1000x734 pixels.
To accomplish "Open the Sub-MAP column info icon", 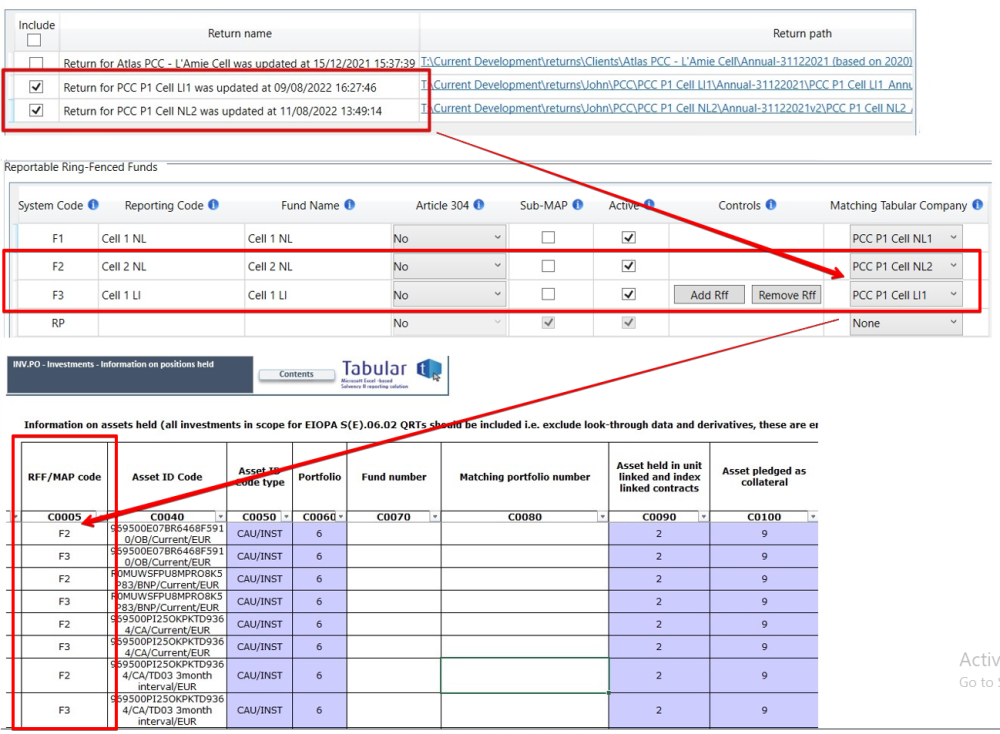I will click(x=579, y=204).
